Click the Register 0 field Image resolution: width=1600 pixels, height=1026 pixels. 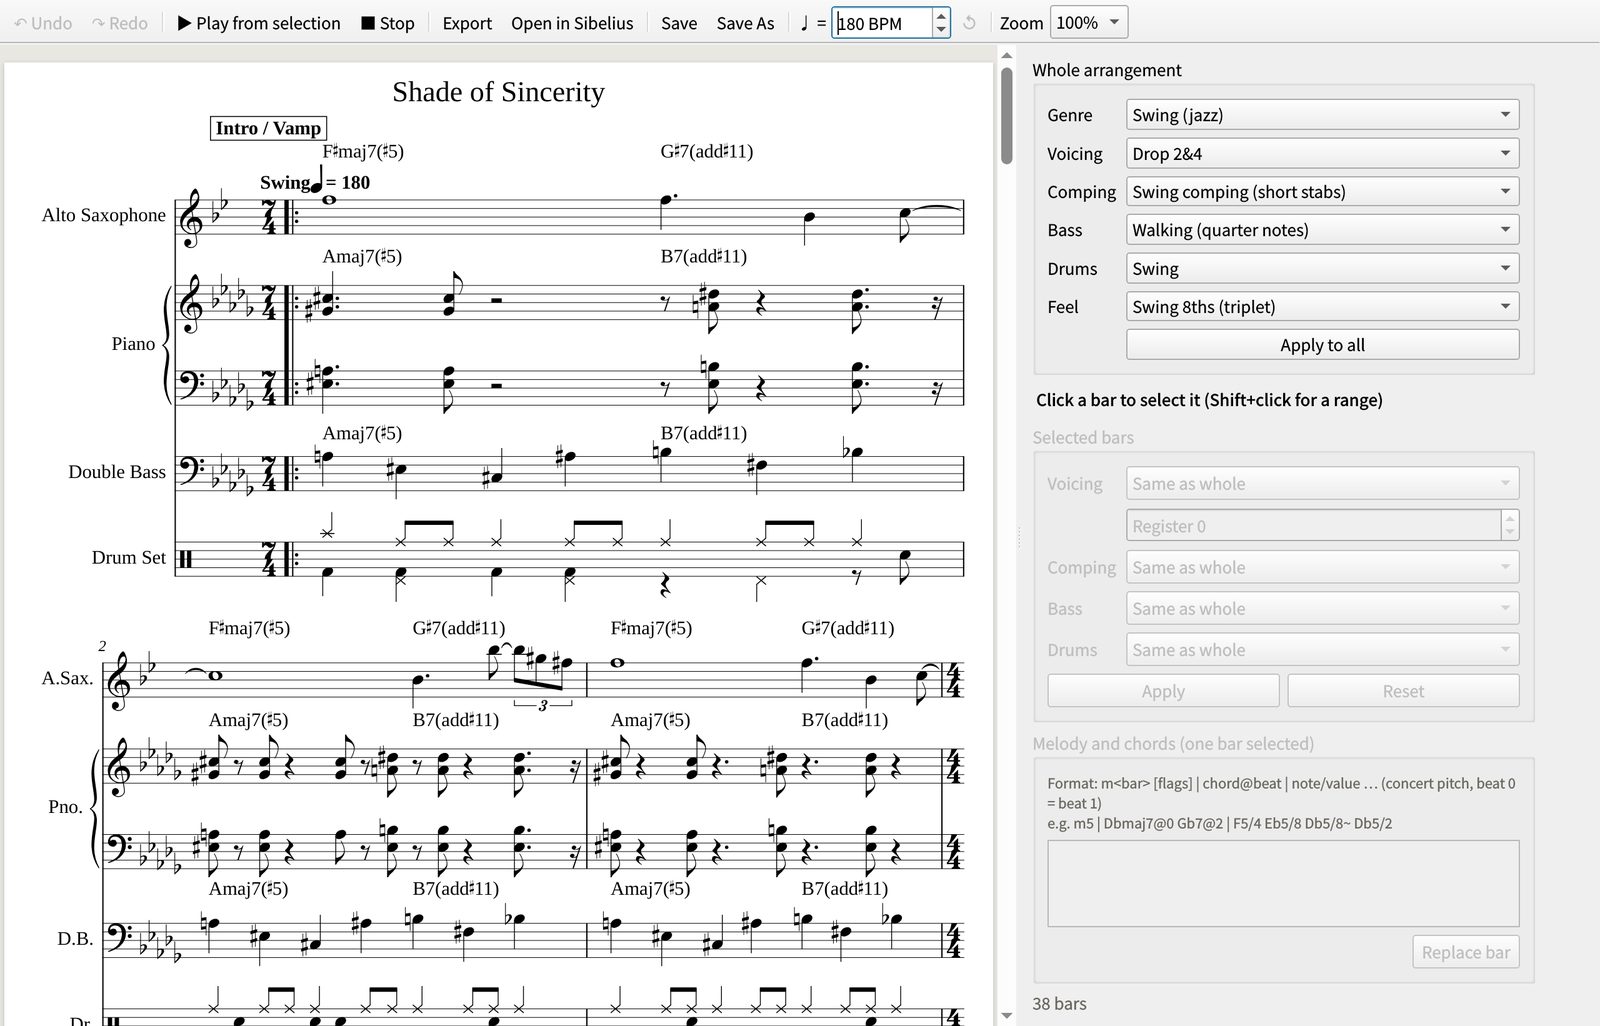point(1313,526)
